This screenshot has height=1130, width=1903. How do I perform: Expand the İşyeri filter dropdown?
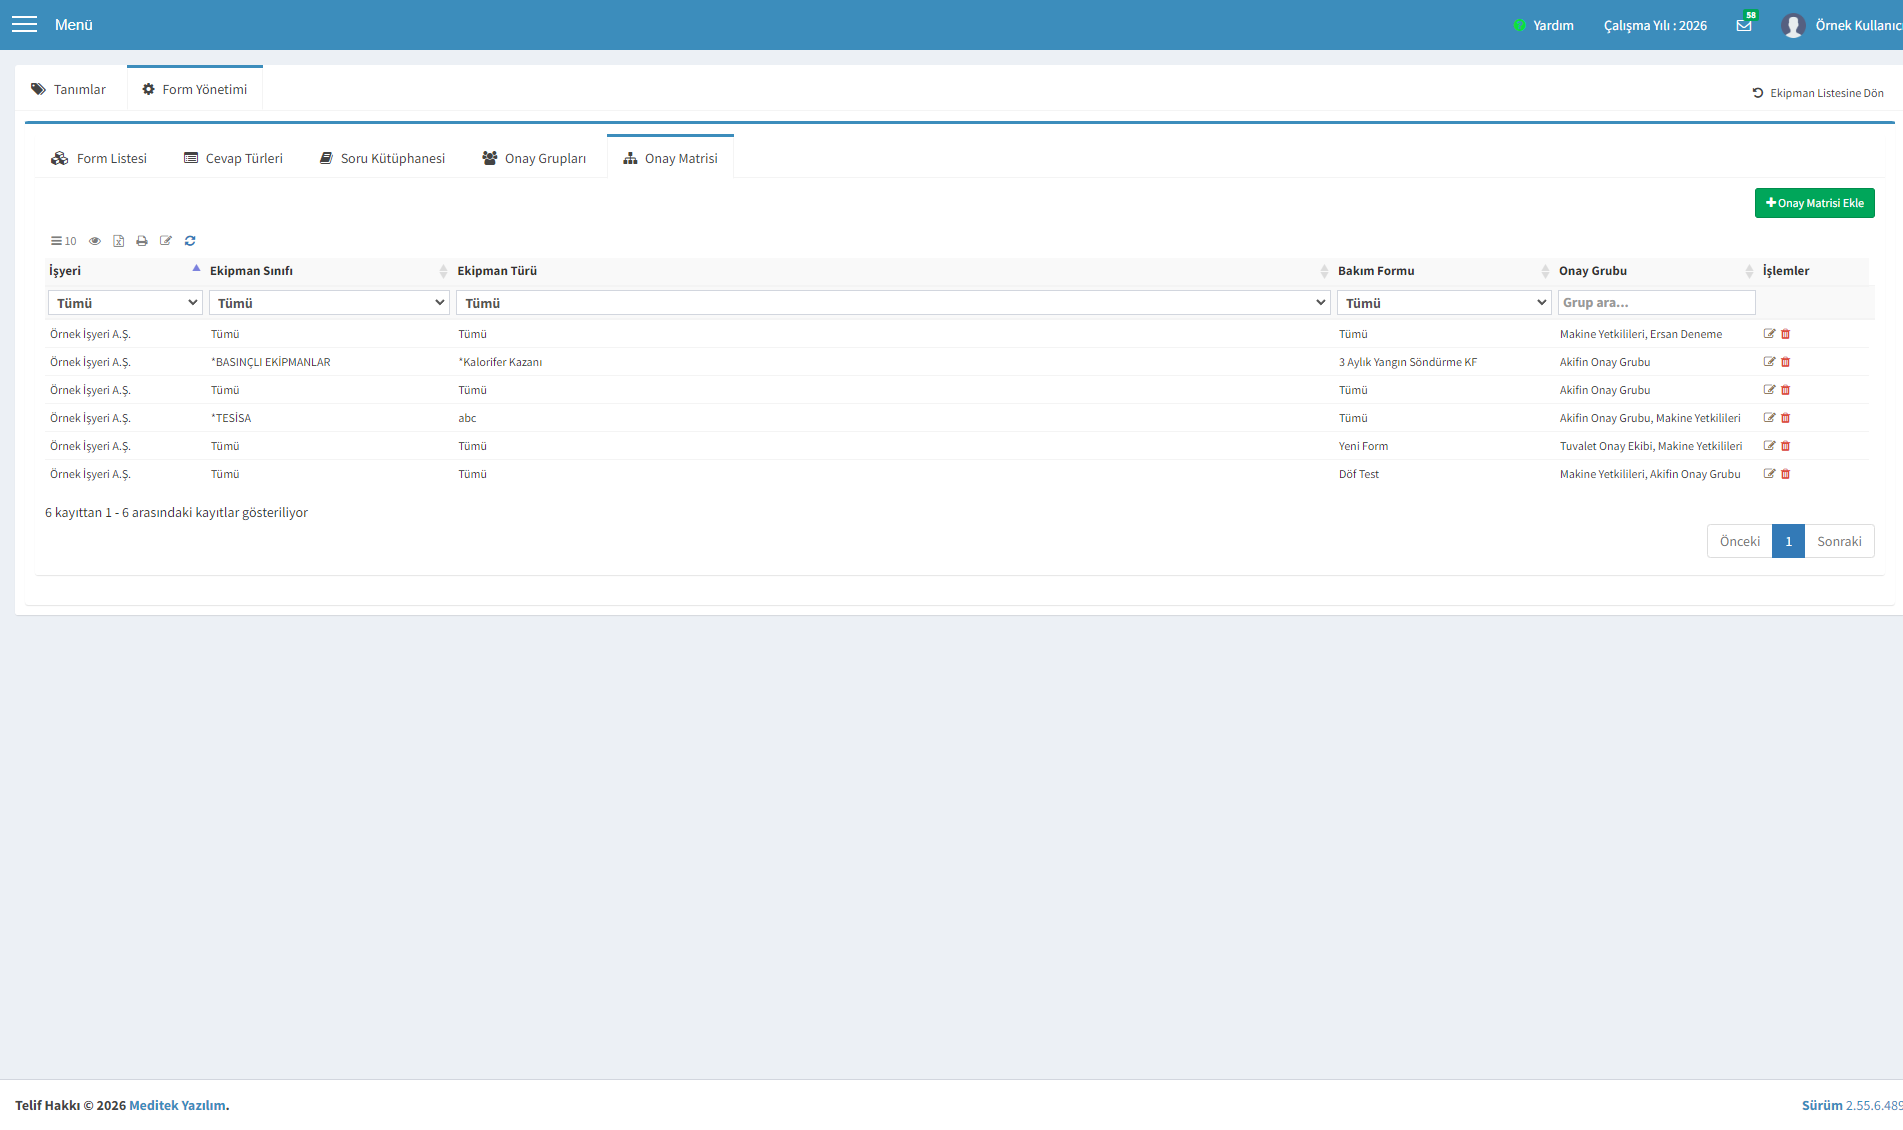pyautogui.click(x=125, y=303)
